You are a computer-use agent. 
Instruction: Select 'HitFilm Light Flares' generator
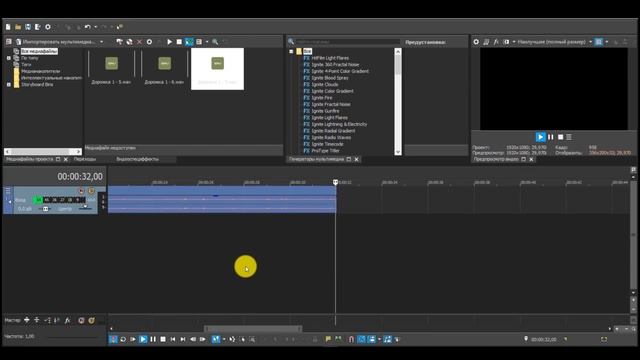330,58
